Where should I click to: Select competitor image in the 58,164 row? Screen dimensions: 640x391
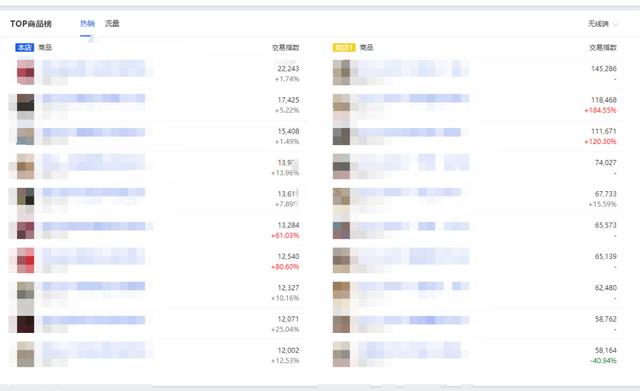click(x=341, y=354)
